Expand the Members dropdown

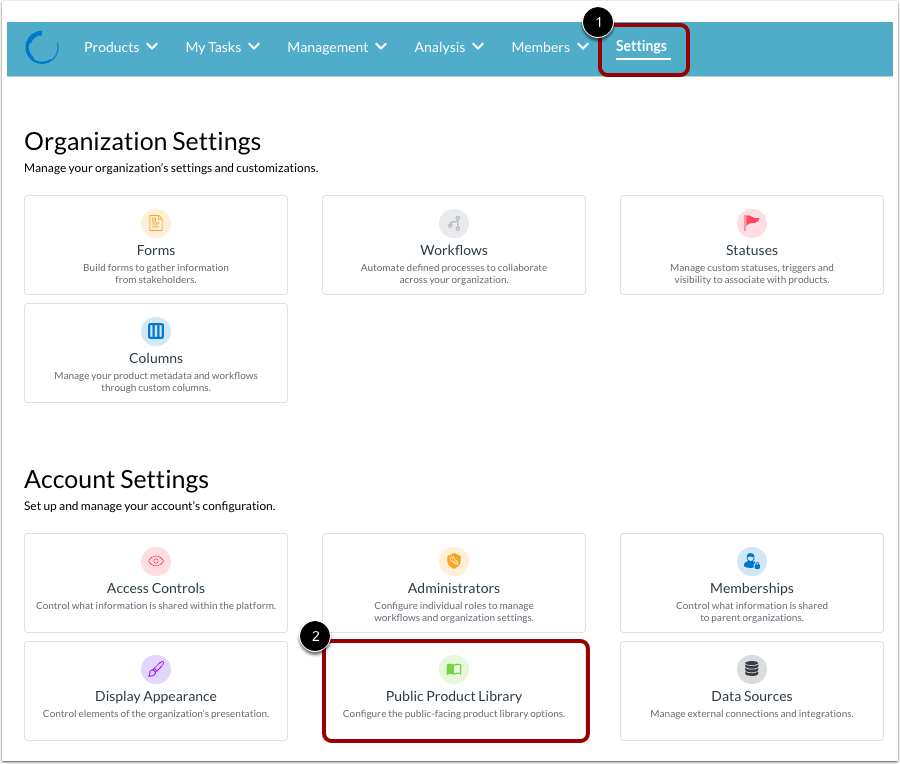tap(549, 46)
